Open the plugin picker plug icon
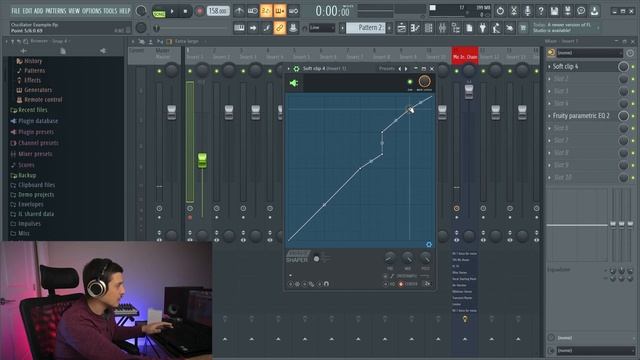The height and width of the screenshot is (360, 640). pyautogui.click(x=482, y=28)
